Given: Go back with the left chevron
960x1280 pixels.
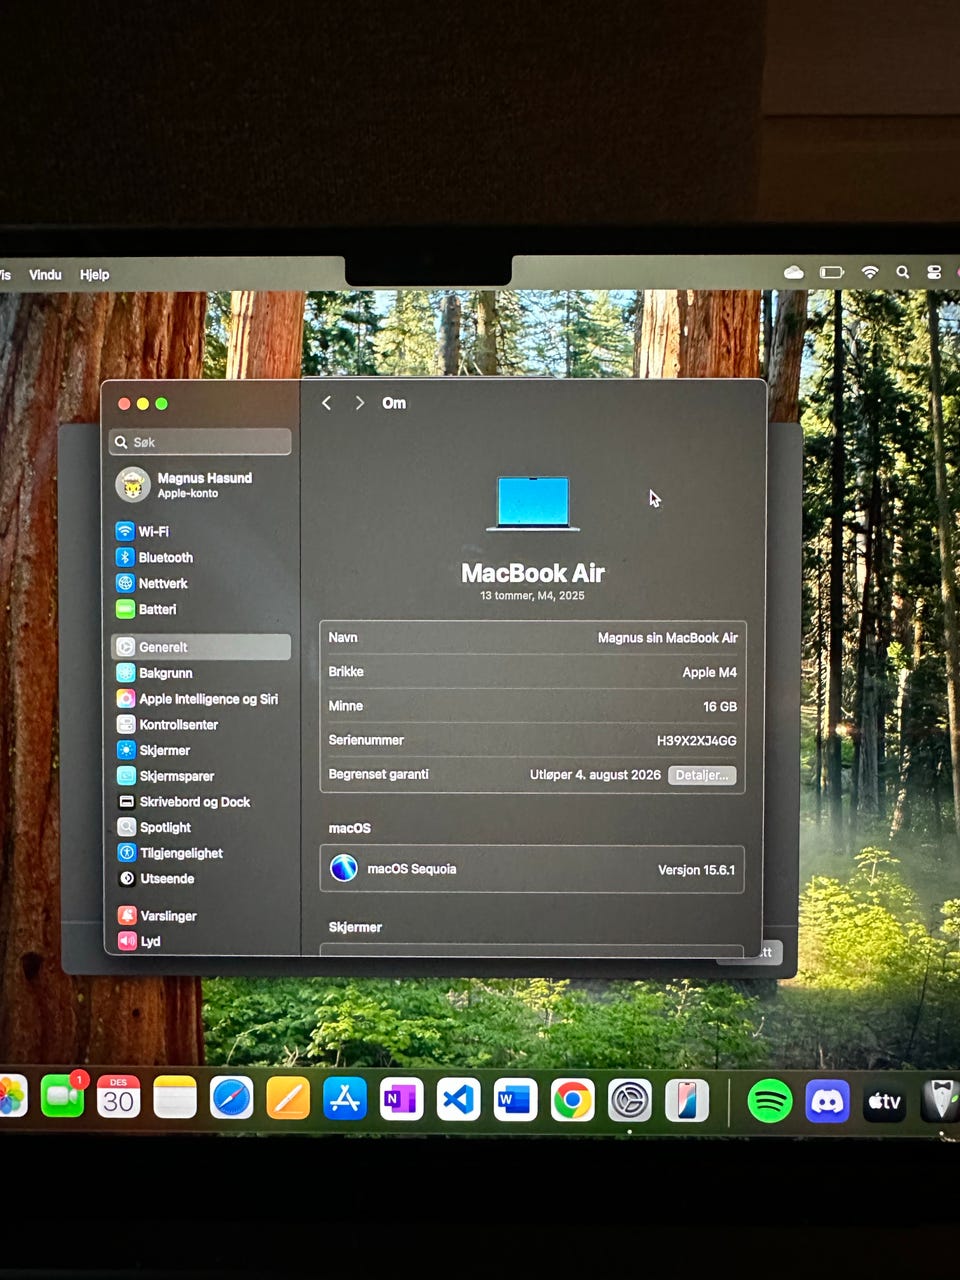Looking at the screenshot, I should pos(326,403).
